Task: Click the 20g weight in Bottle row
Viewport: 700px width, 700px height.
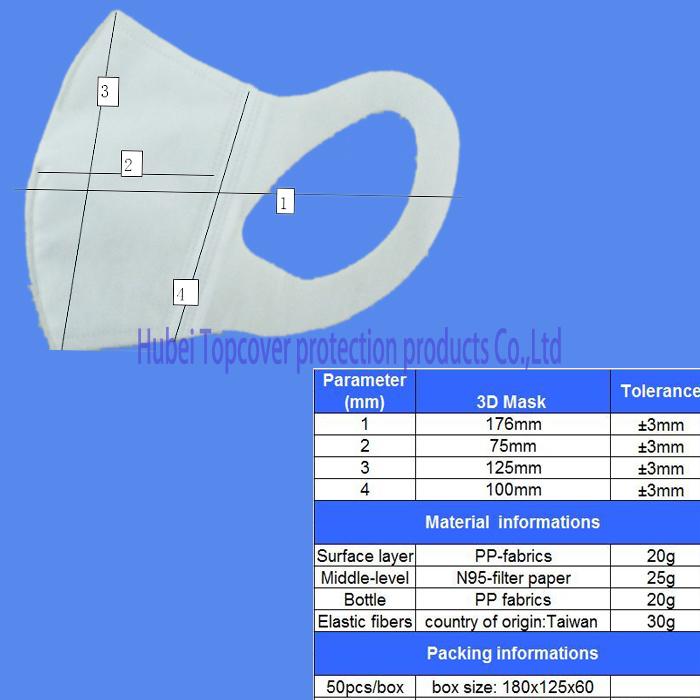Action: coord(655,599)
